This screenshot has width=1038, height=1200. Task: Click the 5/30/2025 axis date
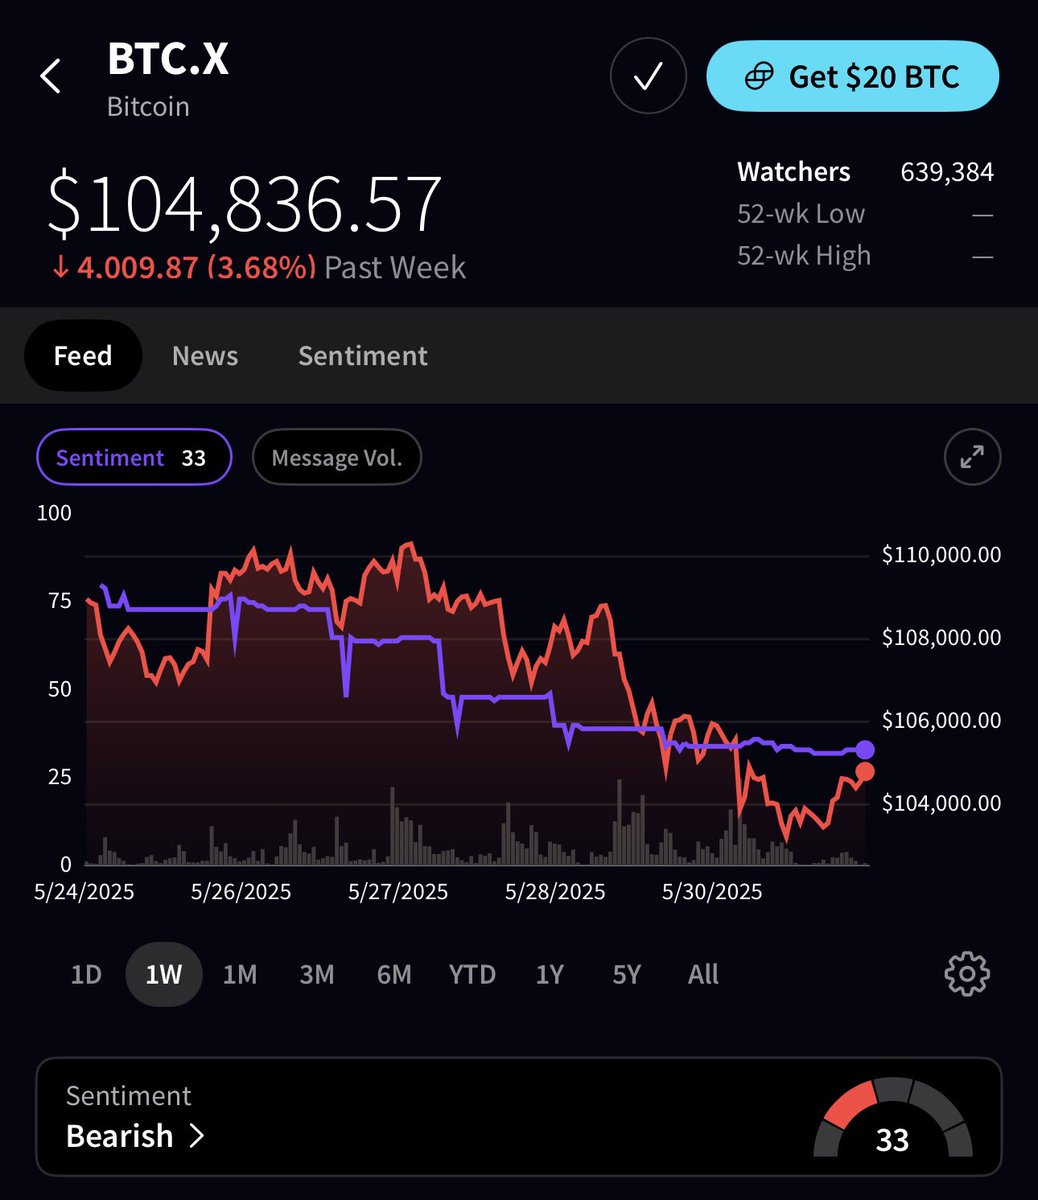tap(712, 891)
